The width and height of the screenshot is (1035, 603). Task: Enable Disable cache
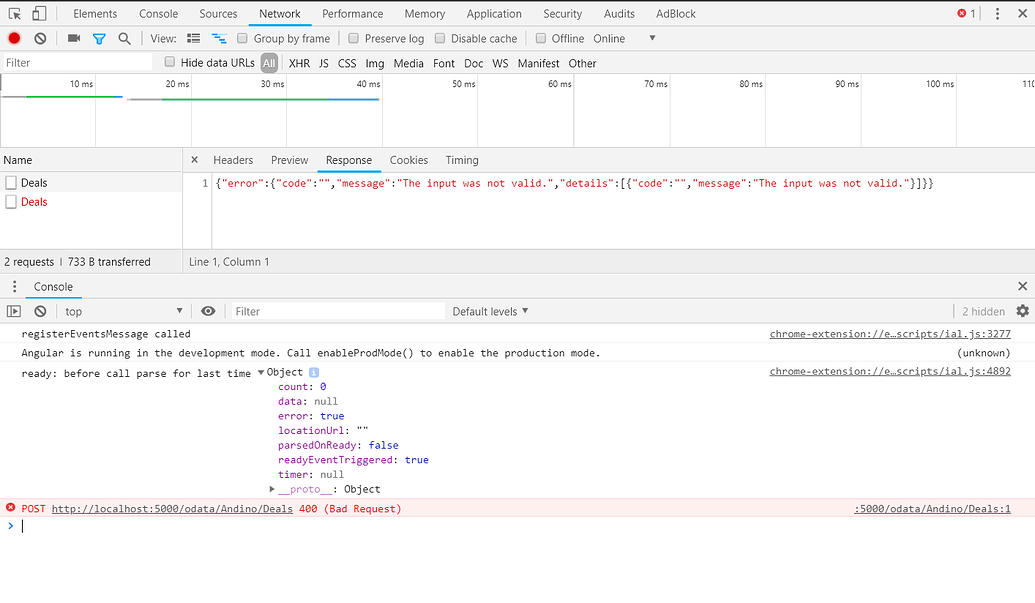click(x=440, y=38)
